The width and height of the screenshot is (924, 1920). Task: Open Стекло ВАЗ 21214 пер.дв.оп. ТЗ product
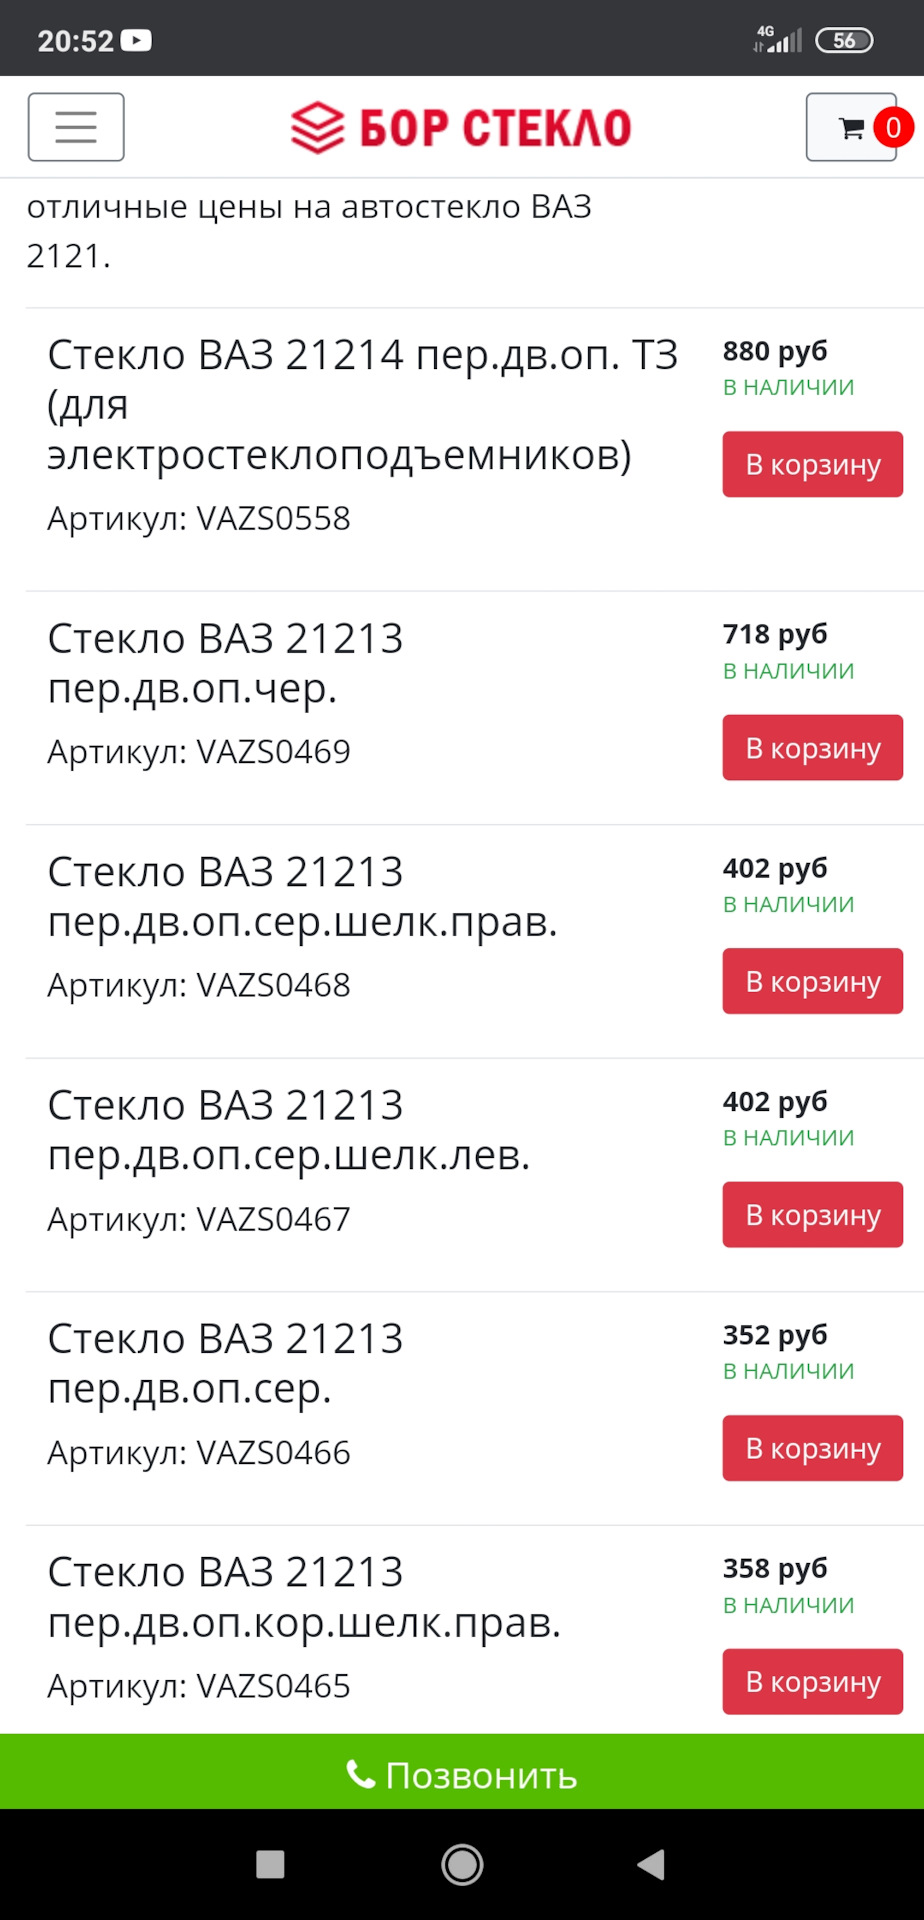click(362, 405)
